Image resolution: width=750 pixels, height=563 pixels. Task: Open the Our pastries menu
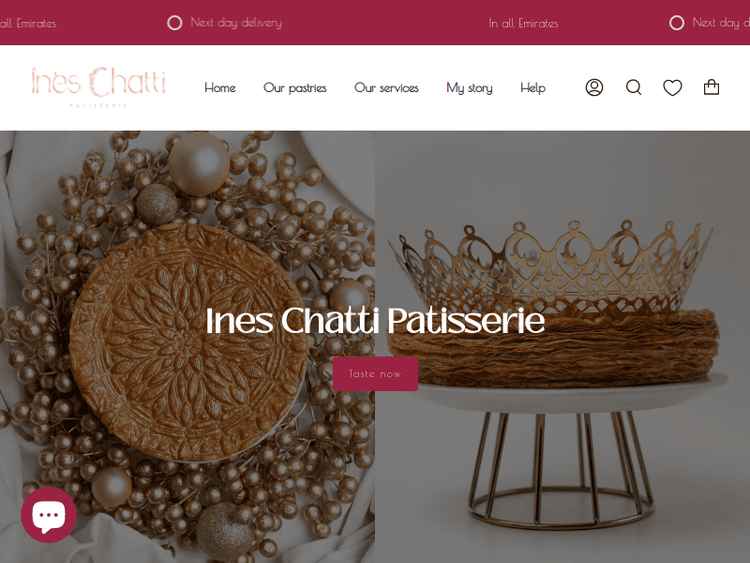[295, 88]
